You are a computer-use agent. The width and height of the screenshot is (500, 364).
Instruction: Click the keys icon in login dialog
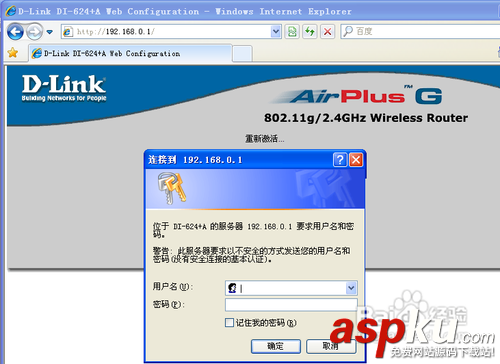point(172,188)
